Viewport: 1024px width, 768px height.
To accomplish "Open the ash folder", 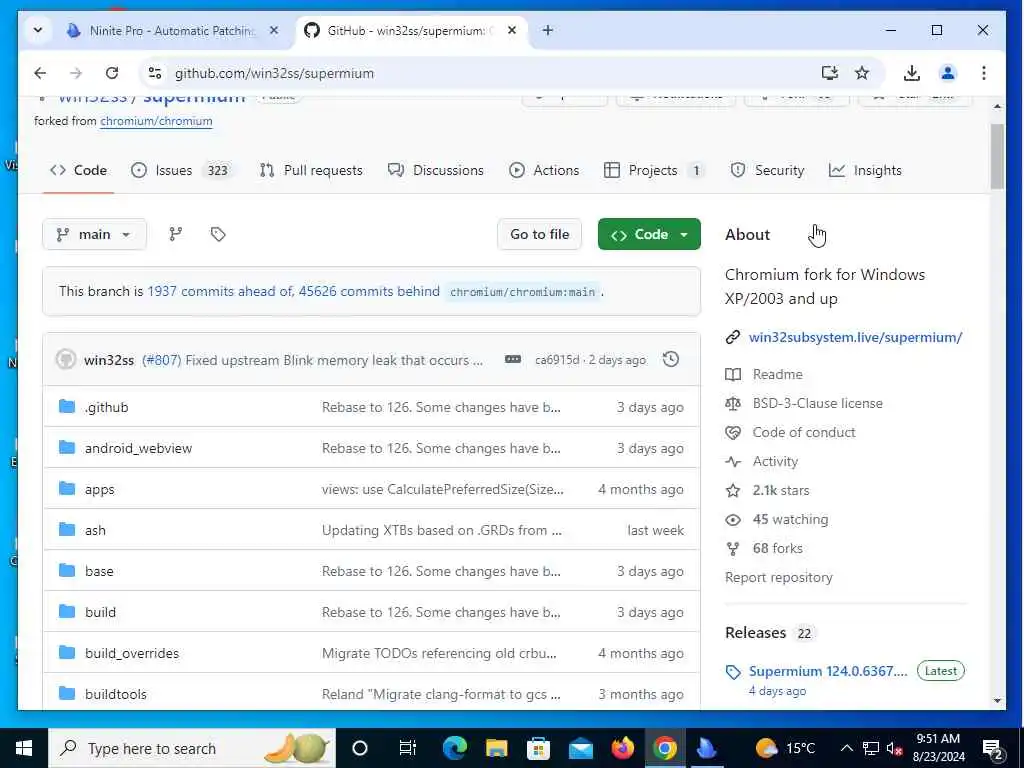I will [95, 530].
